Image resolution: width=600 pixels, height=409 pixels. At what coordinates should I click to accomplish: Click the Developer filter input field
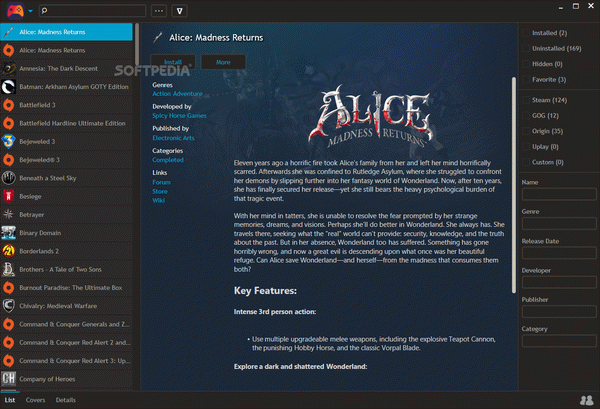[559, 282]
